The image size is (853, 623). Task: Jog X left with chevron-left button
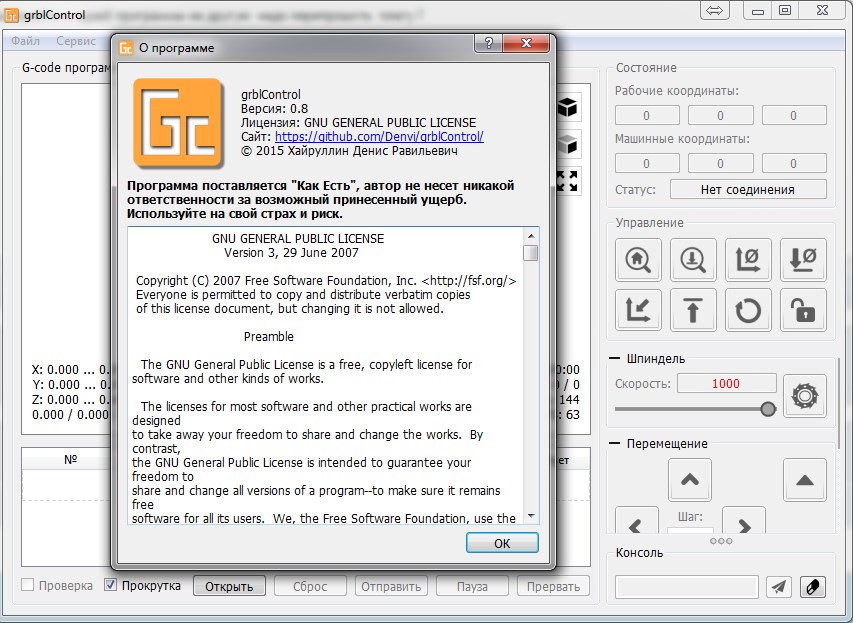[636, 521]
